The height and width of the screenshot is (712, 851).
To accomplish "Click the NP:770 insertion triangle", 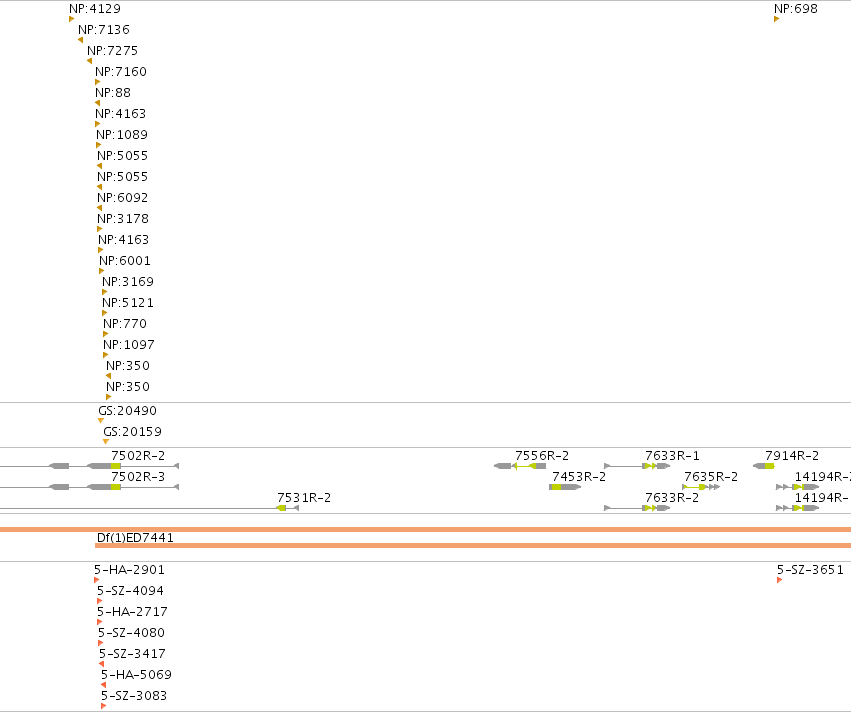I will coord(106,334).
